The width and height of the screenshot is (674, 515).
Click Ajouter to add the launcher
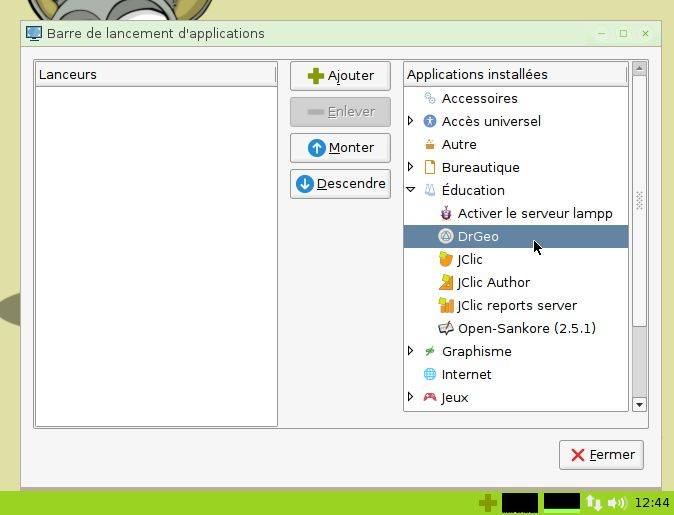click(x=340, y=76)
